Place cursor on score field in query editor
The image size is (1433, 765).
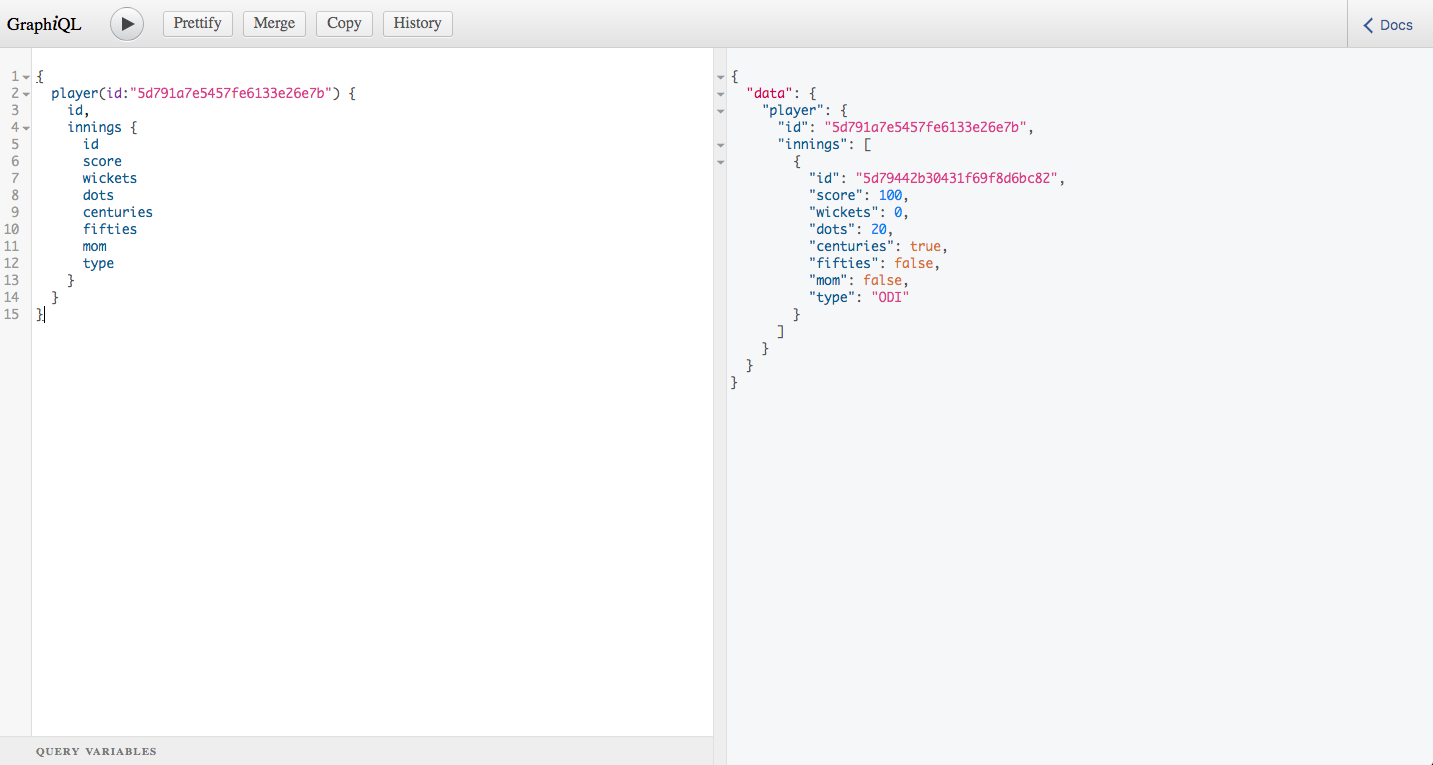point(102,161)
